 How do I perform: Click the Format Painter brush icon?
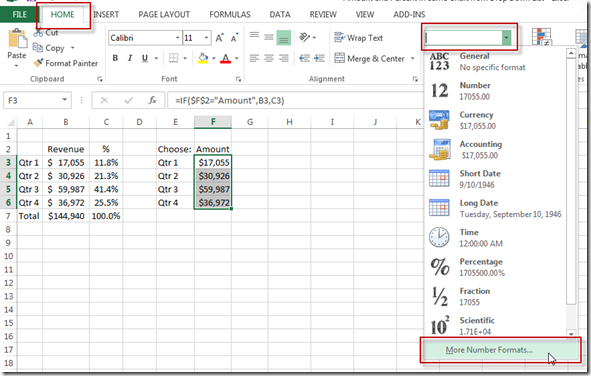point(38,63)
